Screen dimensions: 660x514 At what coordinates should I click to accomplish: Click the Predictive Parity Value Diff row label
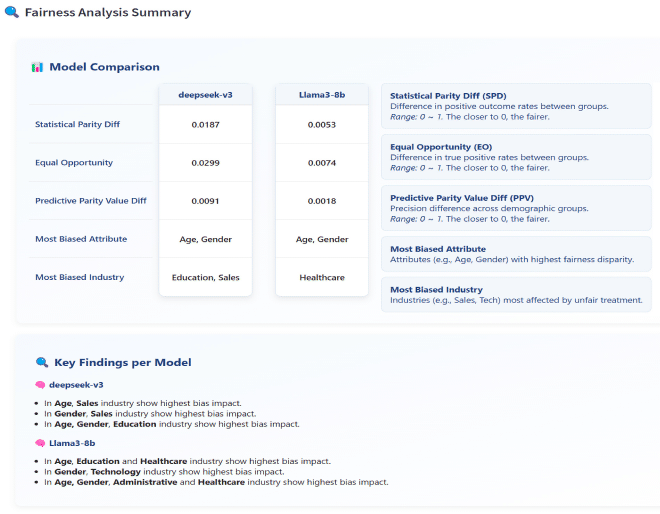point(91,201)
